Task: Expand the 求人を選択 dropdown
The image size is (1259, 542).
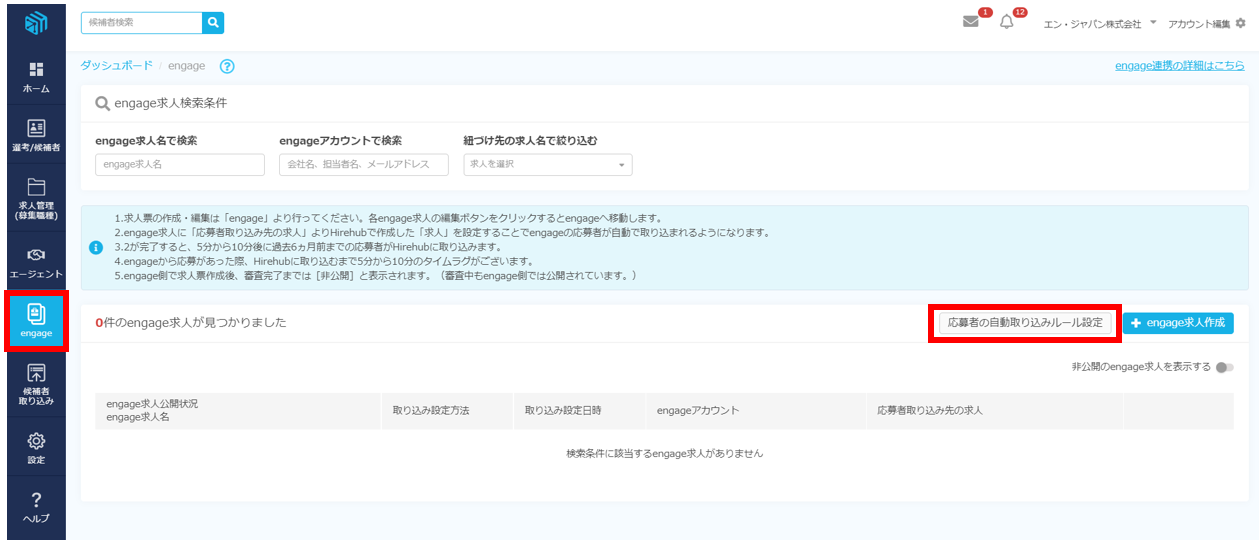Action: coord(547,164)
